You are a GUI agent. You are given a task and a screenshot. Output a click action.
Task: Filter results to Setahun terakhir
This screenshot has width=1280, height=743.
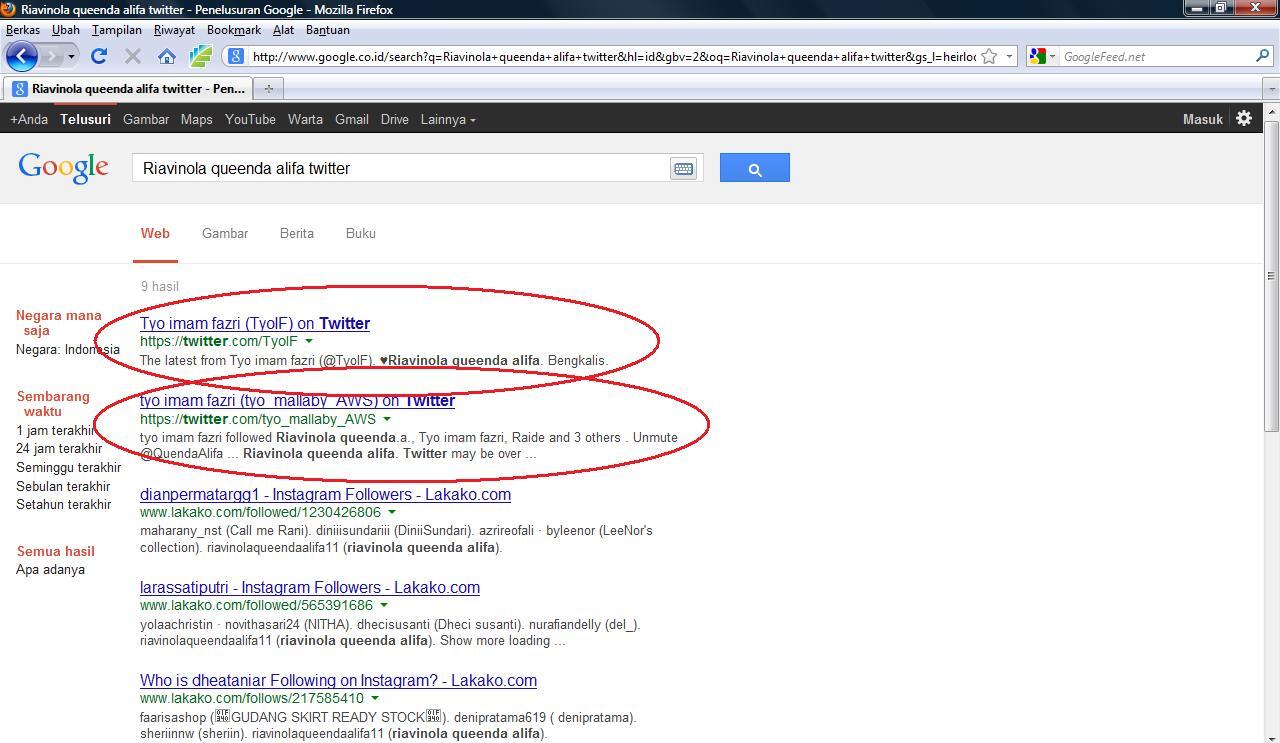(63, 504)
